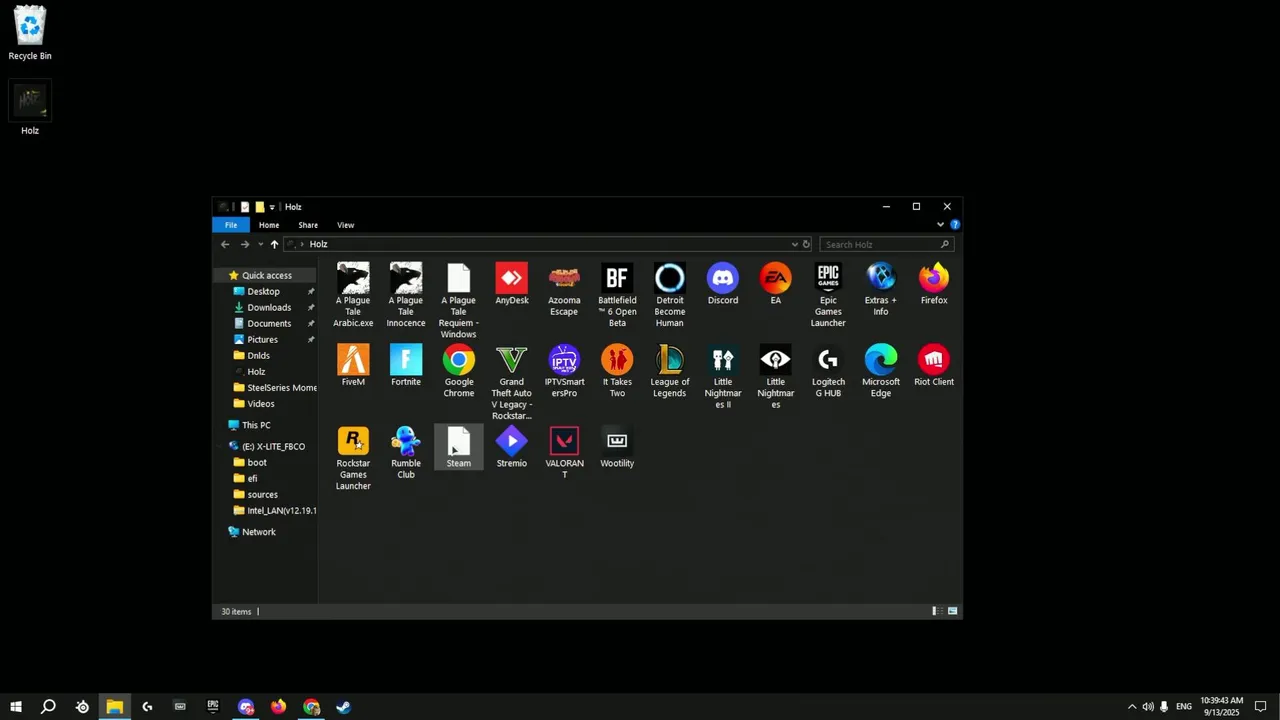Open Videos in navigation pane
Viewport: 1280px width, 720px height.
(261, 403)
